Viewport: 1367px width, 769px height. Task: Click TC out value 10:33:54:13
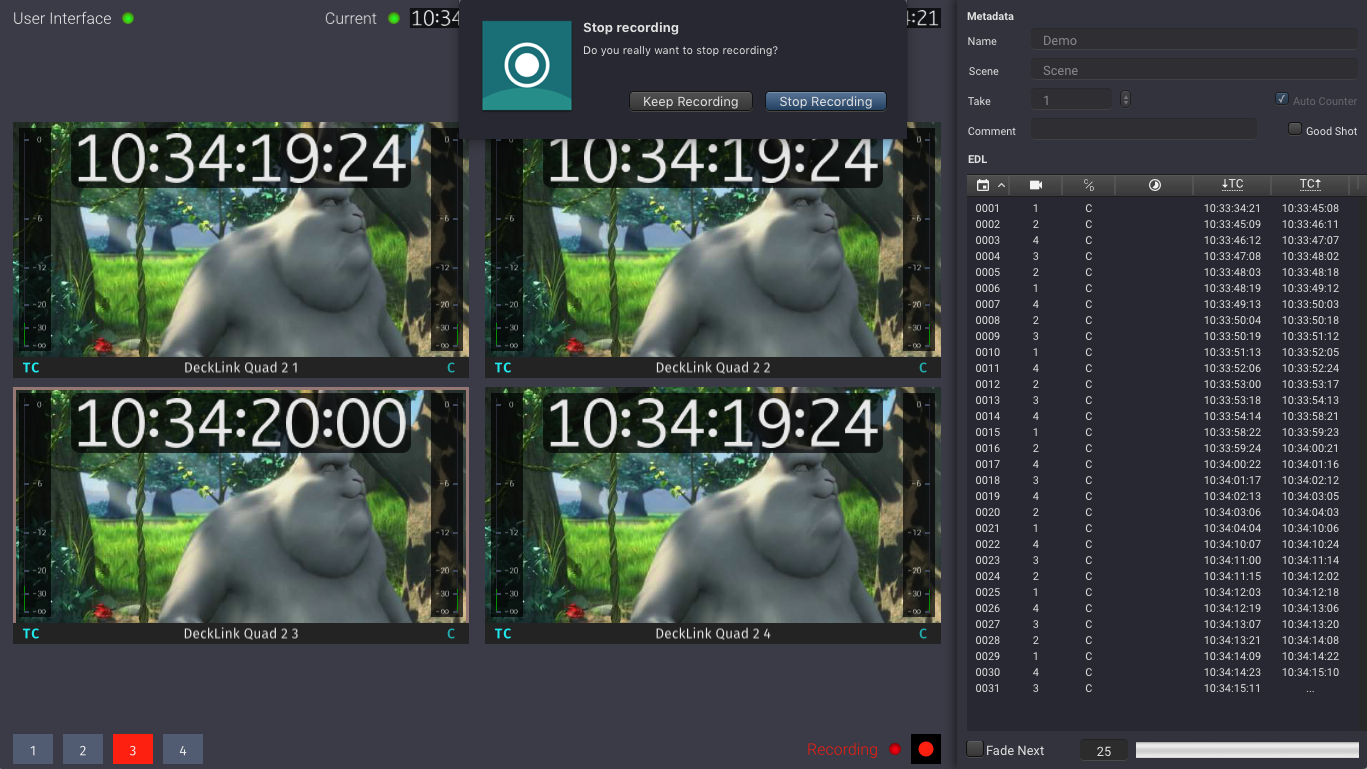point(1310,400)
